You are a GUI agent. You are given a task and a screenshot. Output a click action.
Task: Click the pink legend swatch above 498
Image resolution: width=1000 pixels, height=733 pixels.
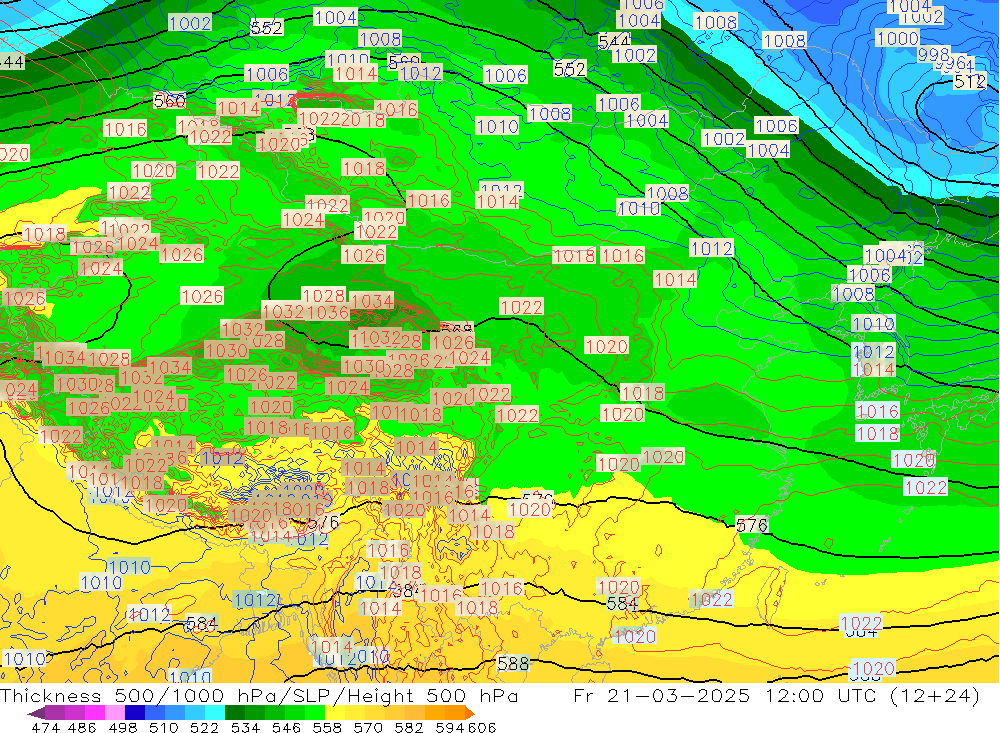(115, 713)
